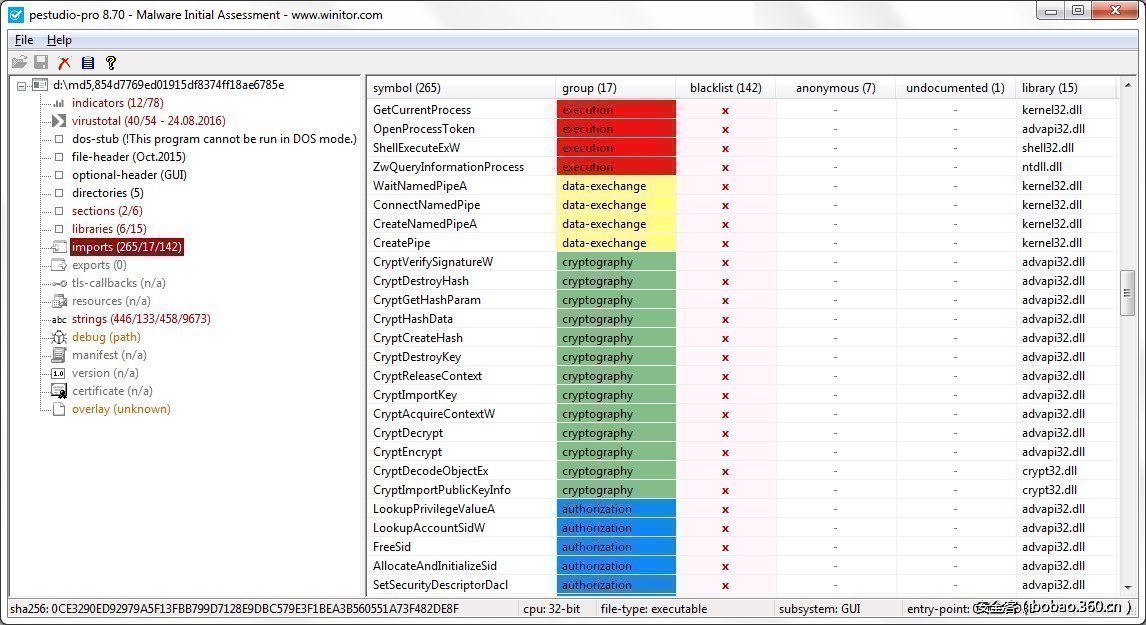Collapse the d:\md5 root tree node
1146x625 pixels.
click(22, 85)
